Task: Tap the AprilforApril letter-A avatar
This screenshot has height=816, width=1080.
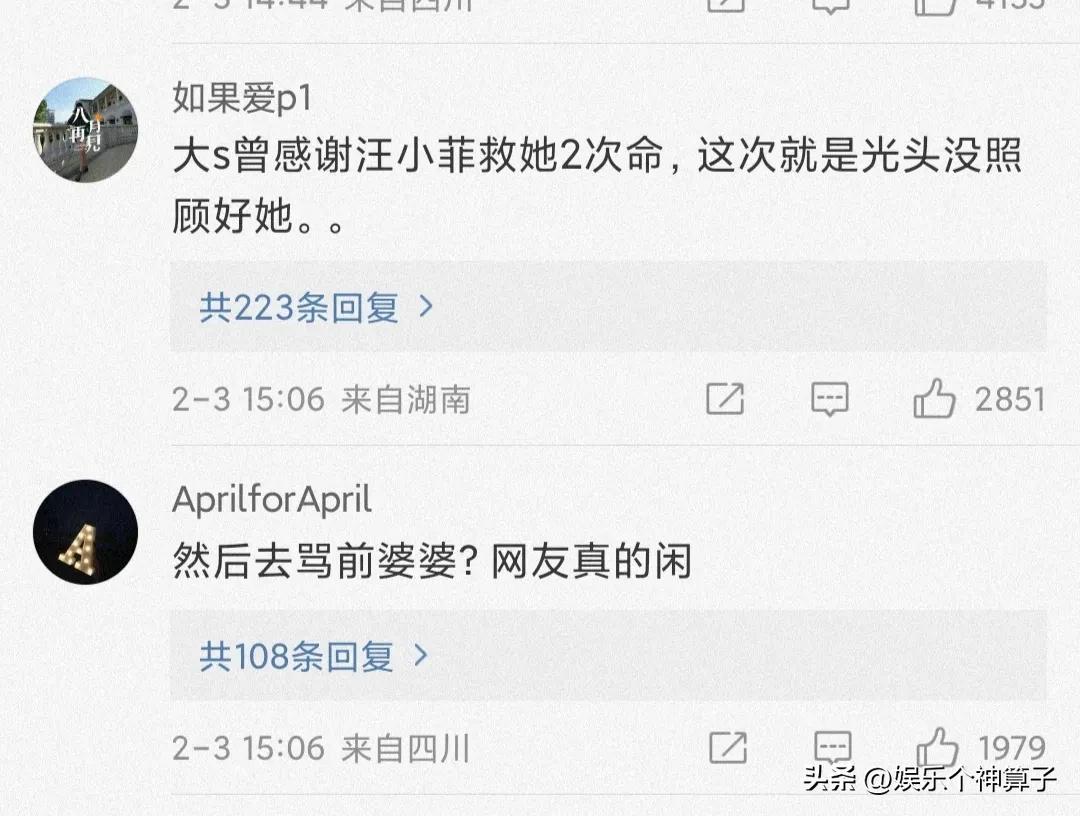Action: (x=86, y=532)
